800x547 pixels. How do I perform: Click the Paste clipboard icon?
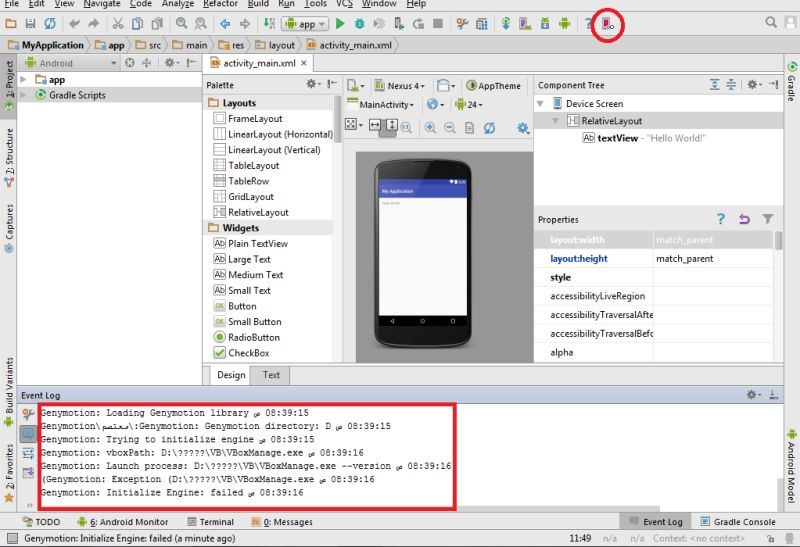click(x=157, y=23)
